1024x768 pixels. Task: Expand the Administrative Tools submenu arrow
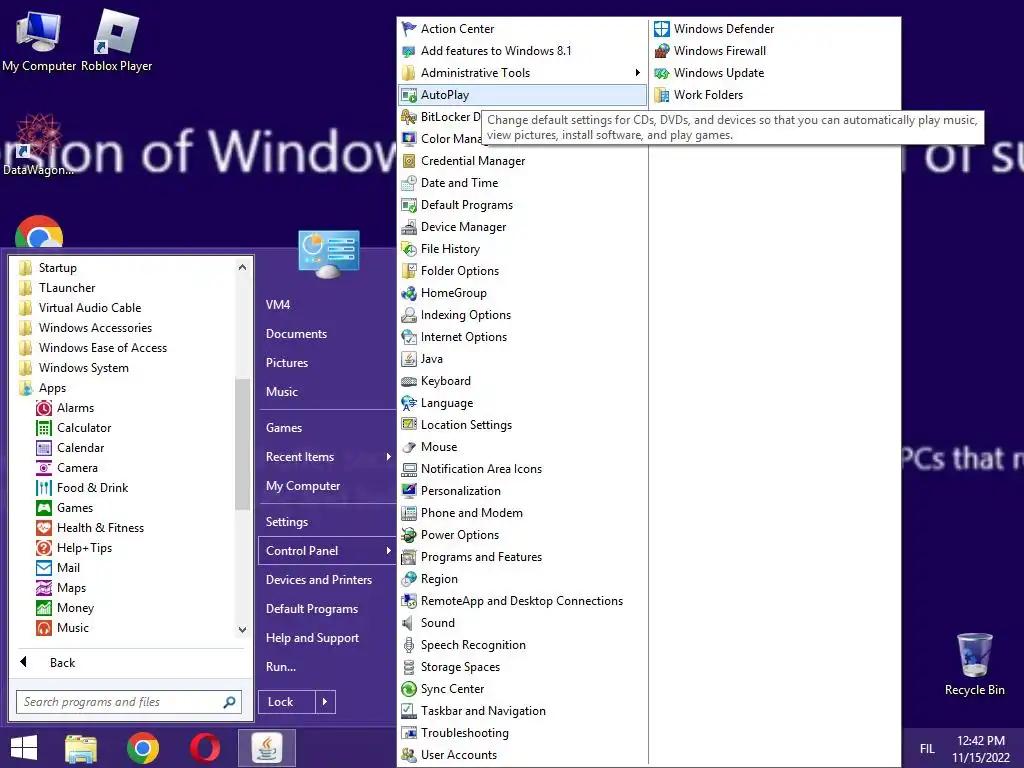[x=637, y=72]
